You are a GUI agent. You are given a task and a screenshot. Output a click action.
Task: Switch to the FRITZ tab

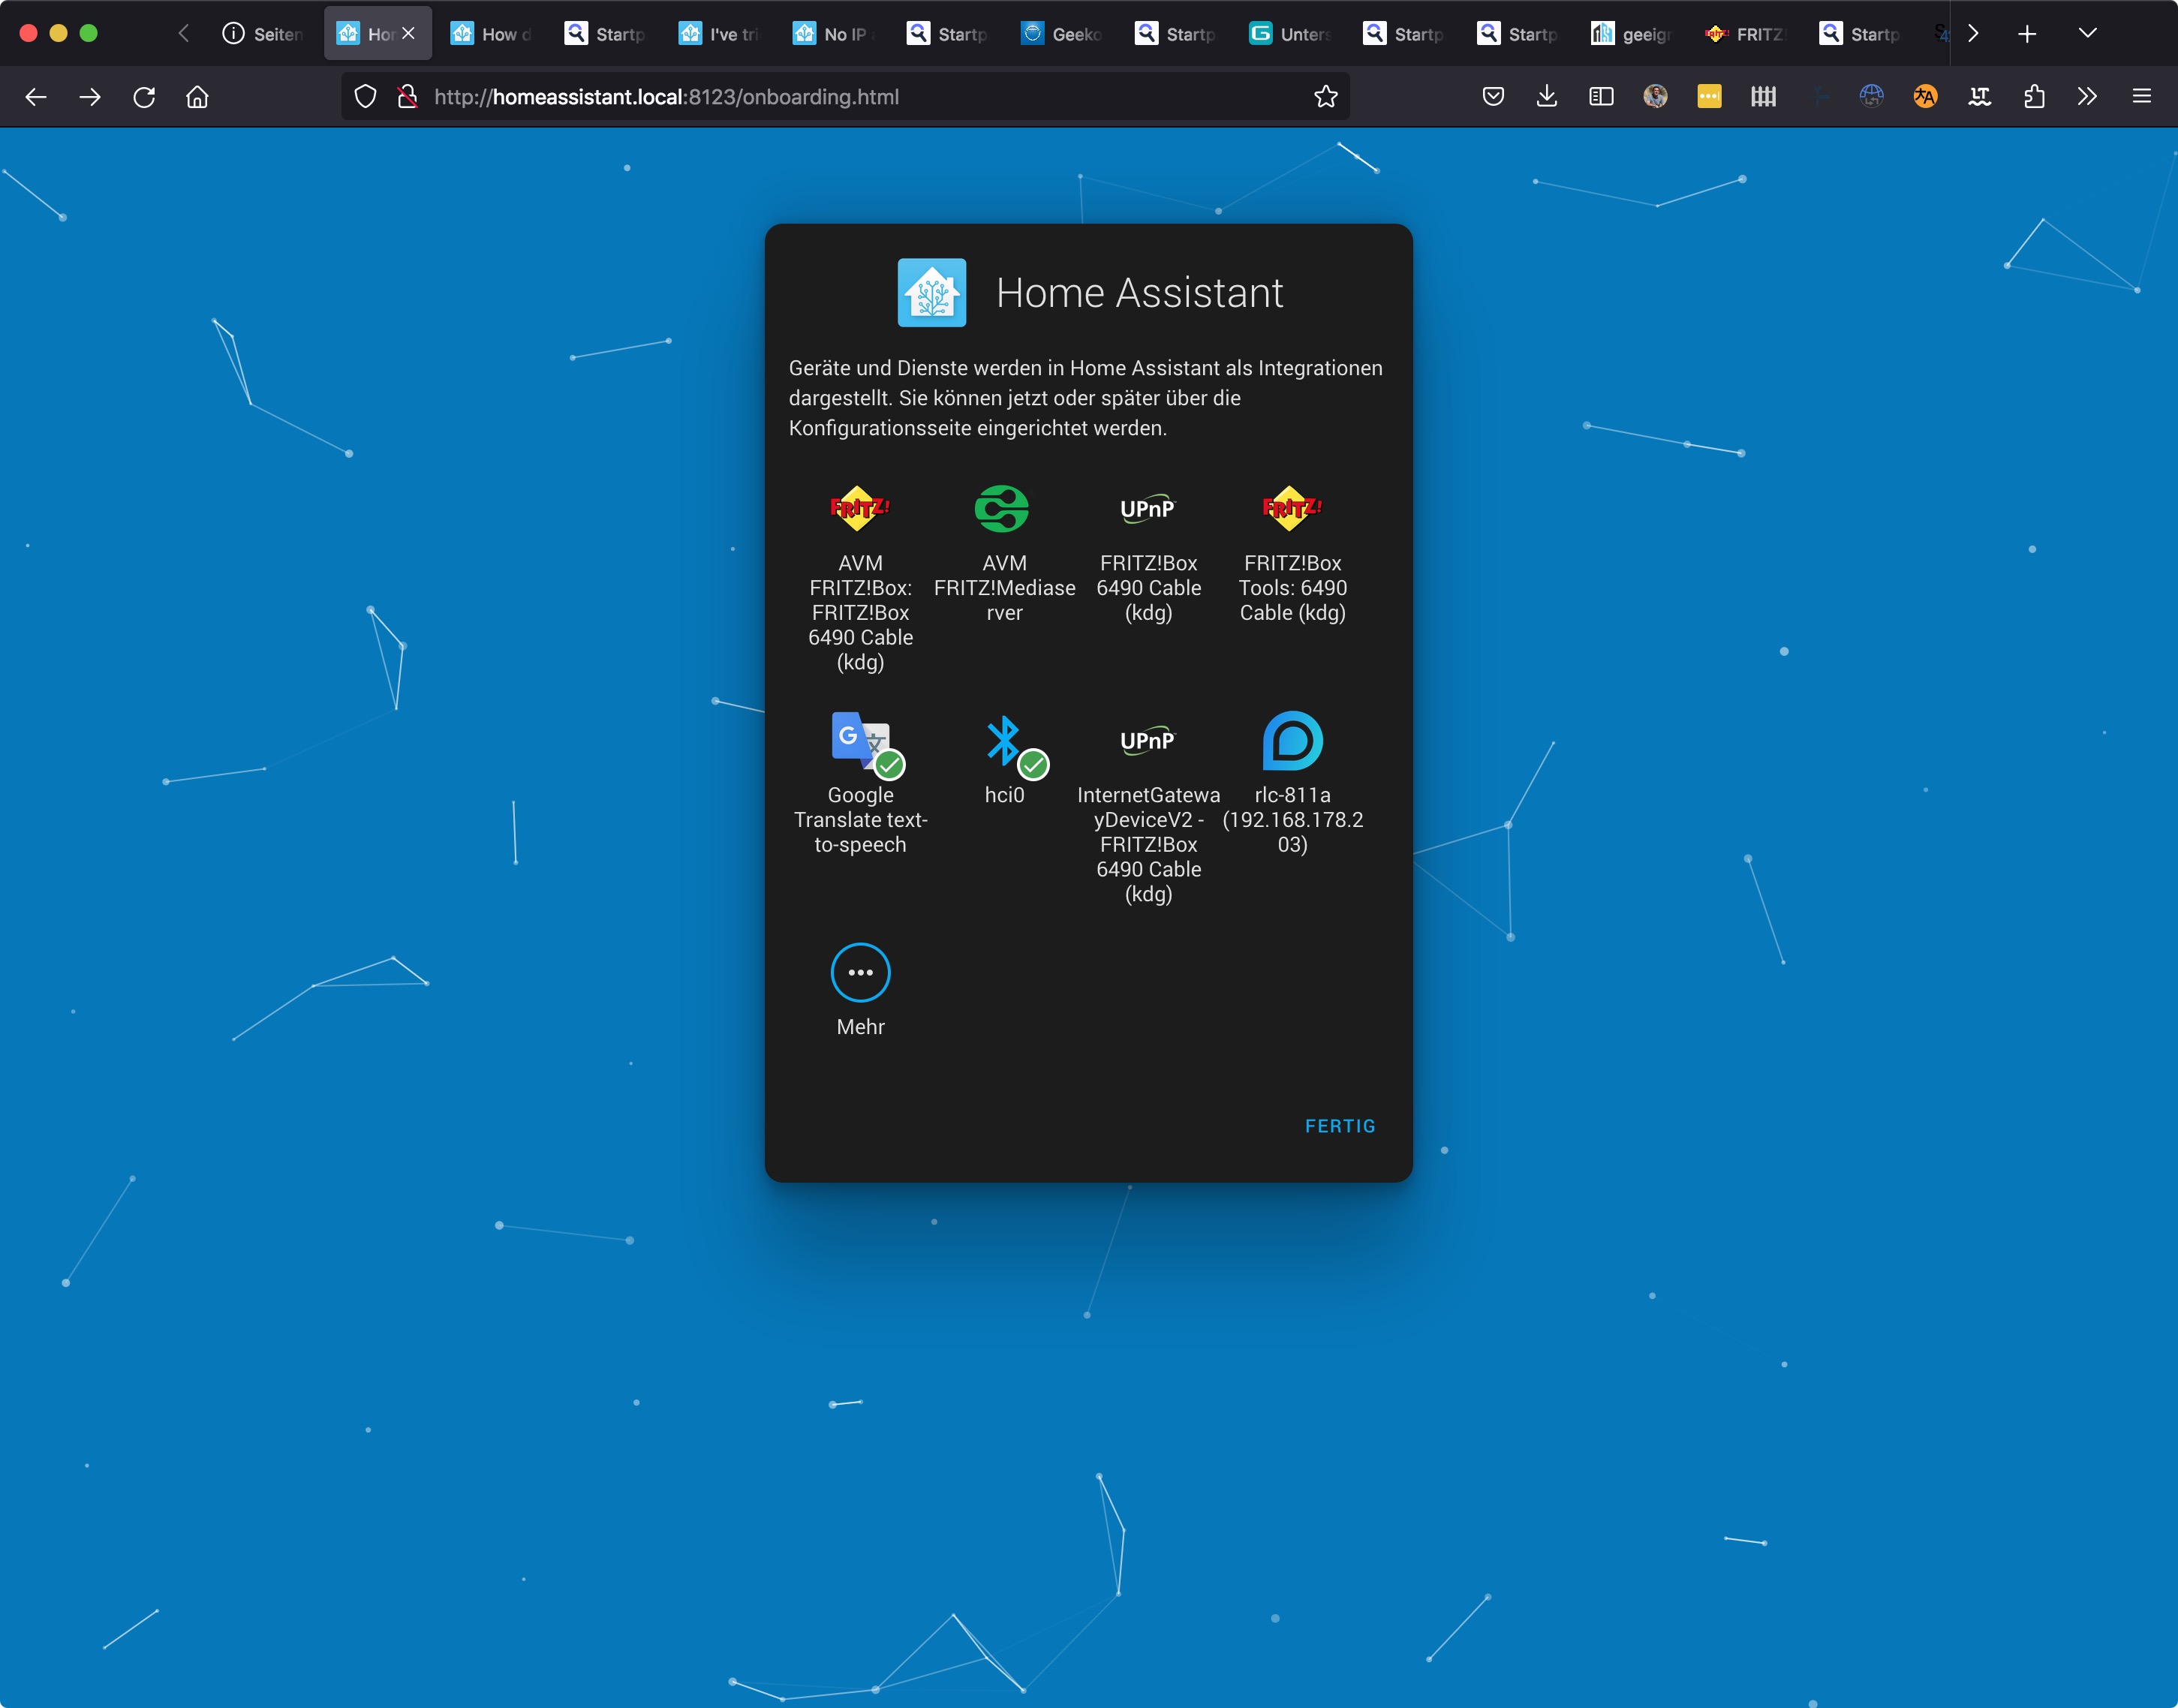pyautogui.click(x=1746, y=34)
